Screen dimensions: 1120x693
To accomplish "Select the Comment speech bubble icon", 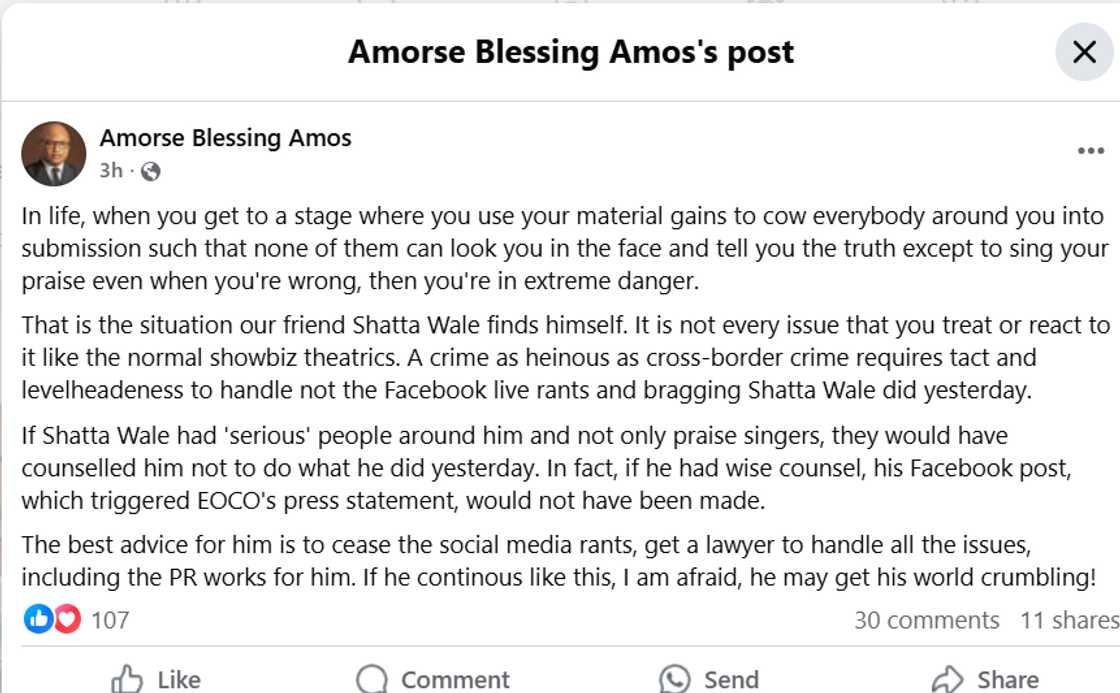I will (371, 679).
